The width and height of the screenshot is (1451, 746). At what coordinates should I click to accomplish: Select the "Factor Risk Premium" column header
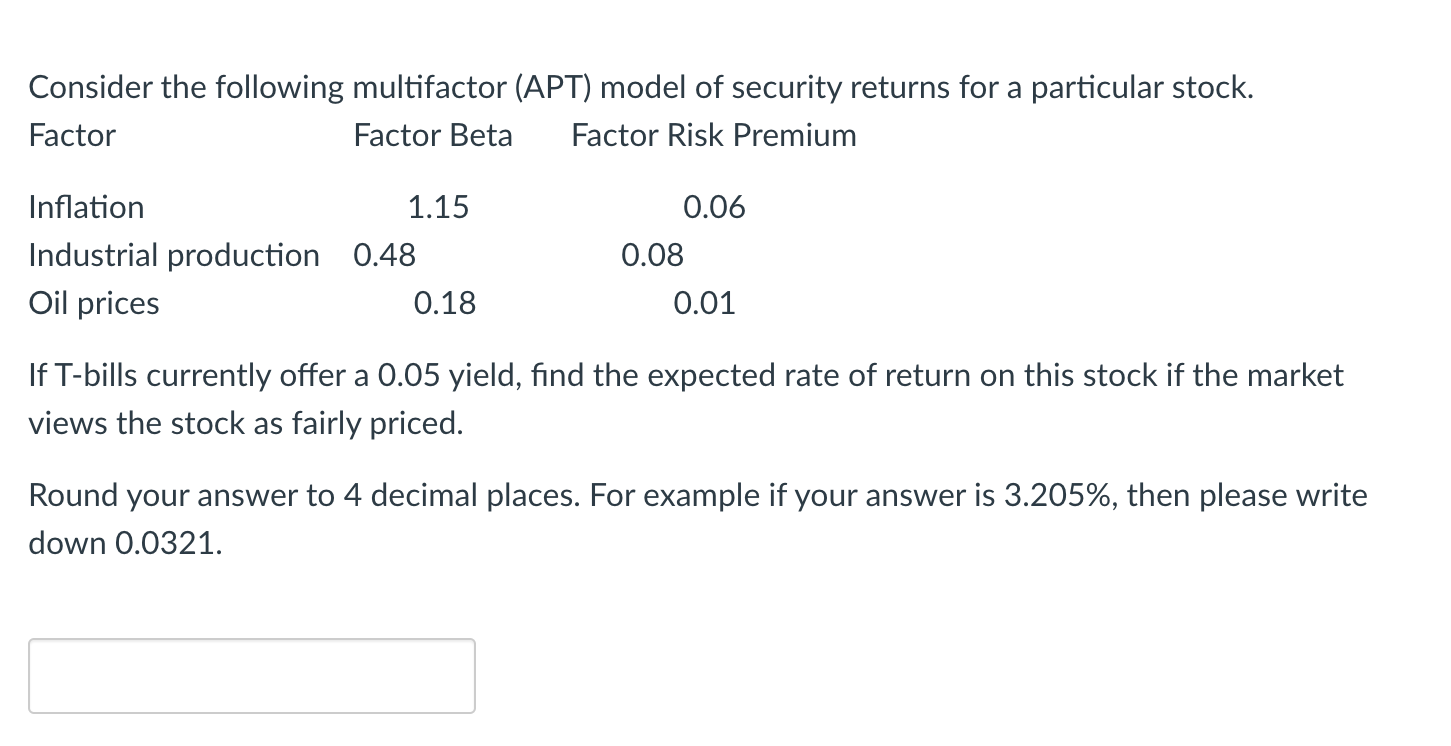pos(713,135)
